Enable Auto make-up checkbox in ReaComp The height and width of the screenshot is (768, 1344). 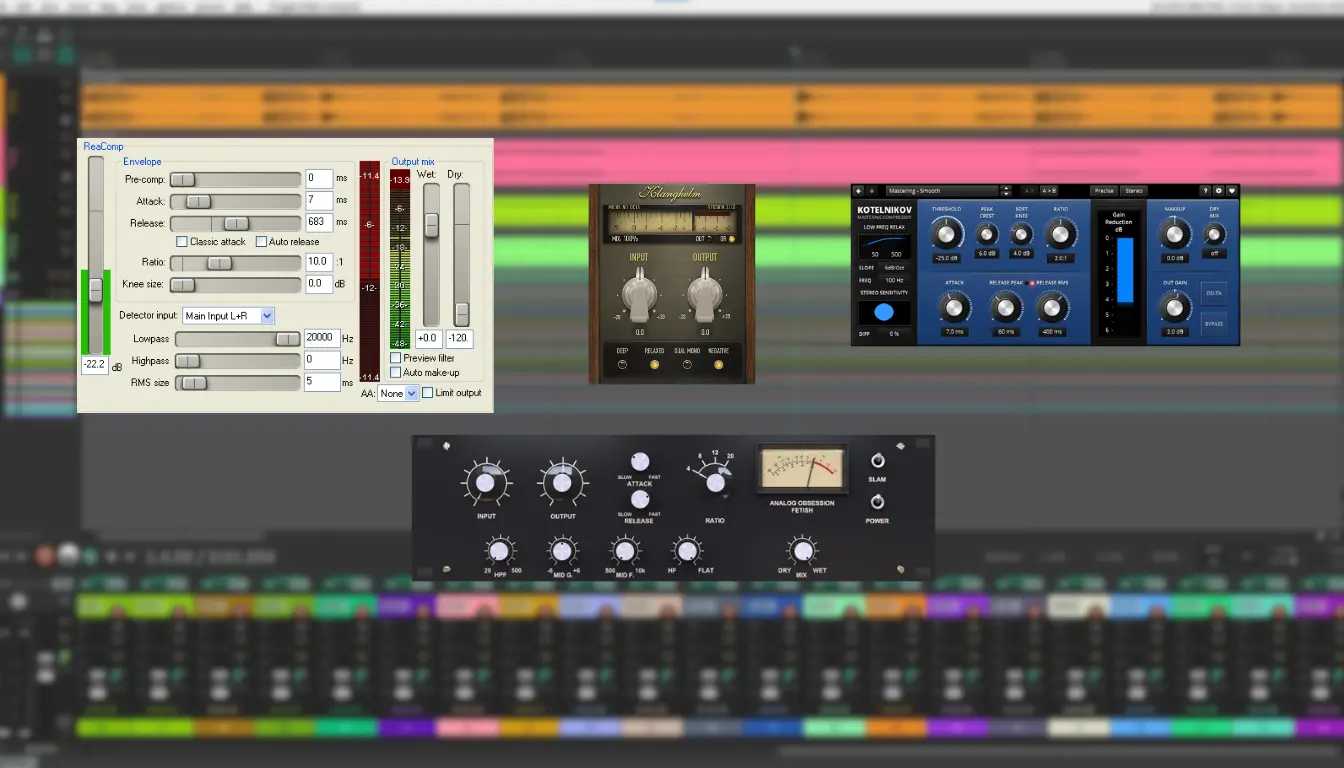[x=396, y=372]
